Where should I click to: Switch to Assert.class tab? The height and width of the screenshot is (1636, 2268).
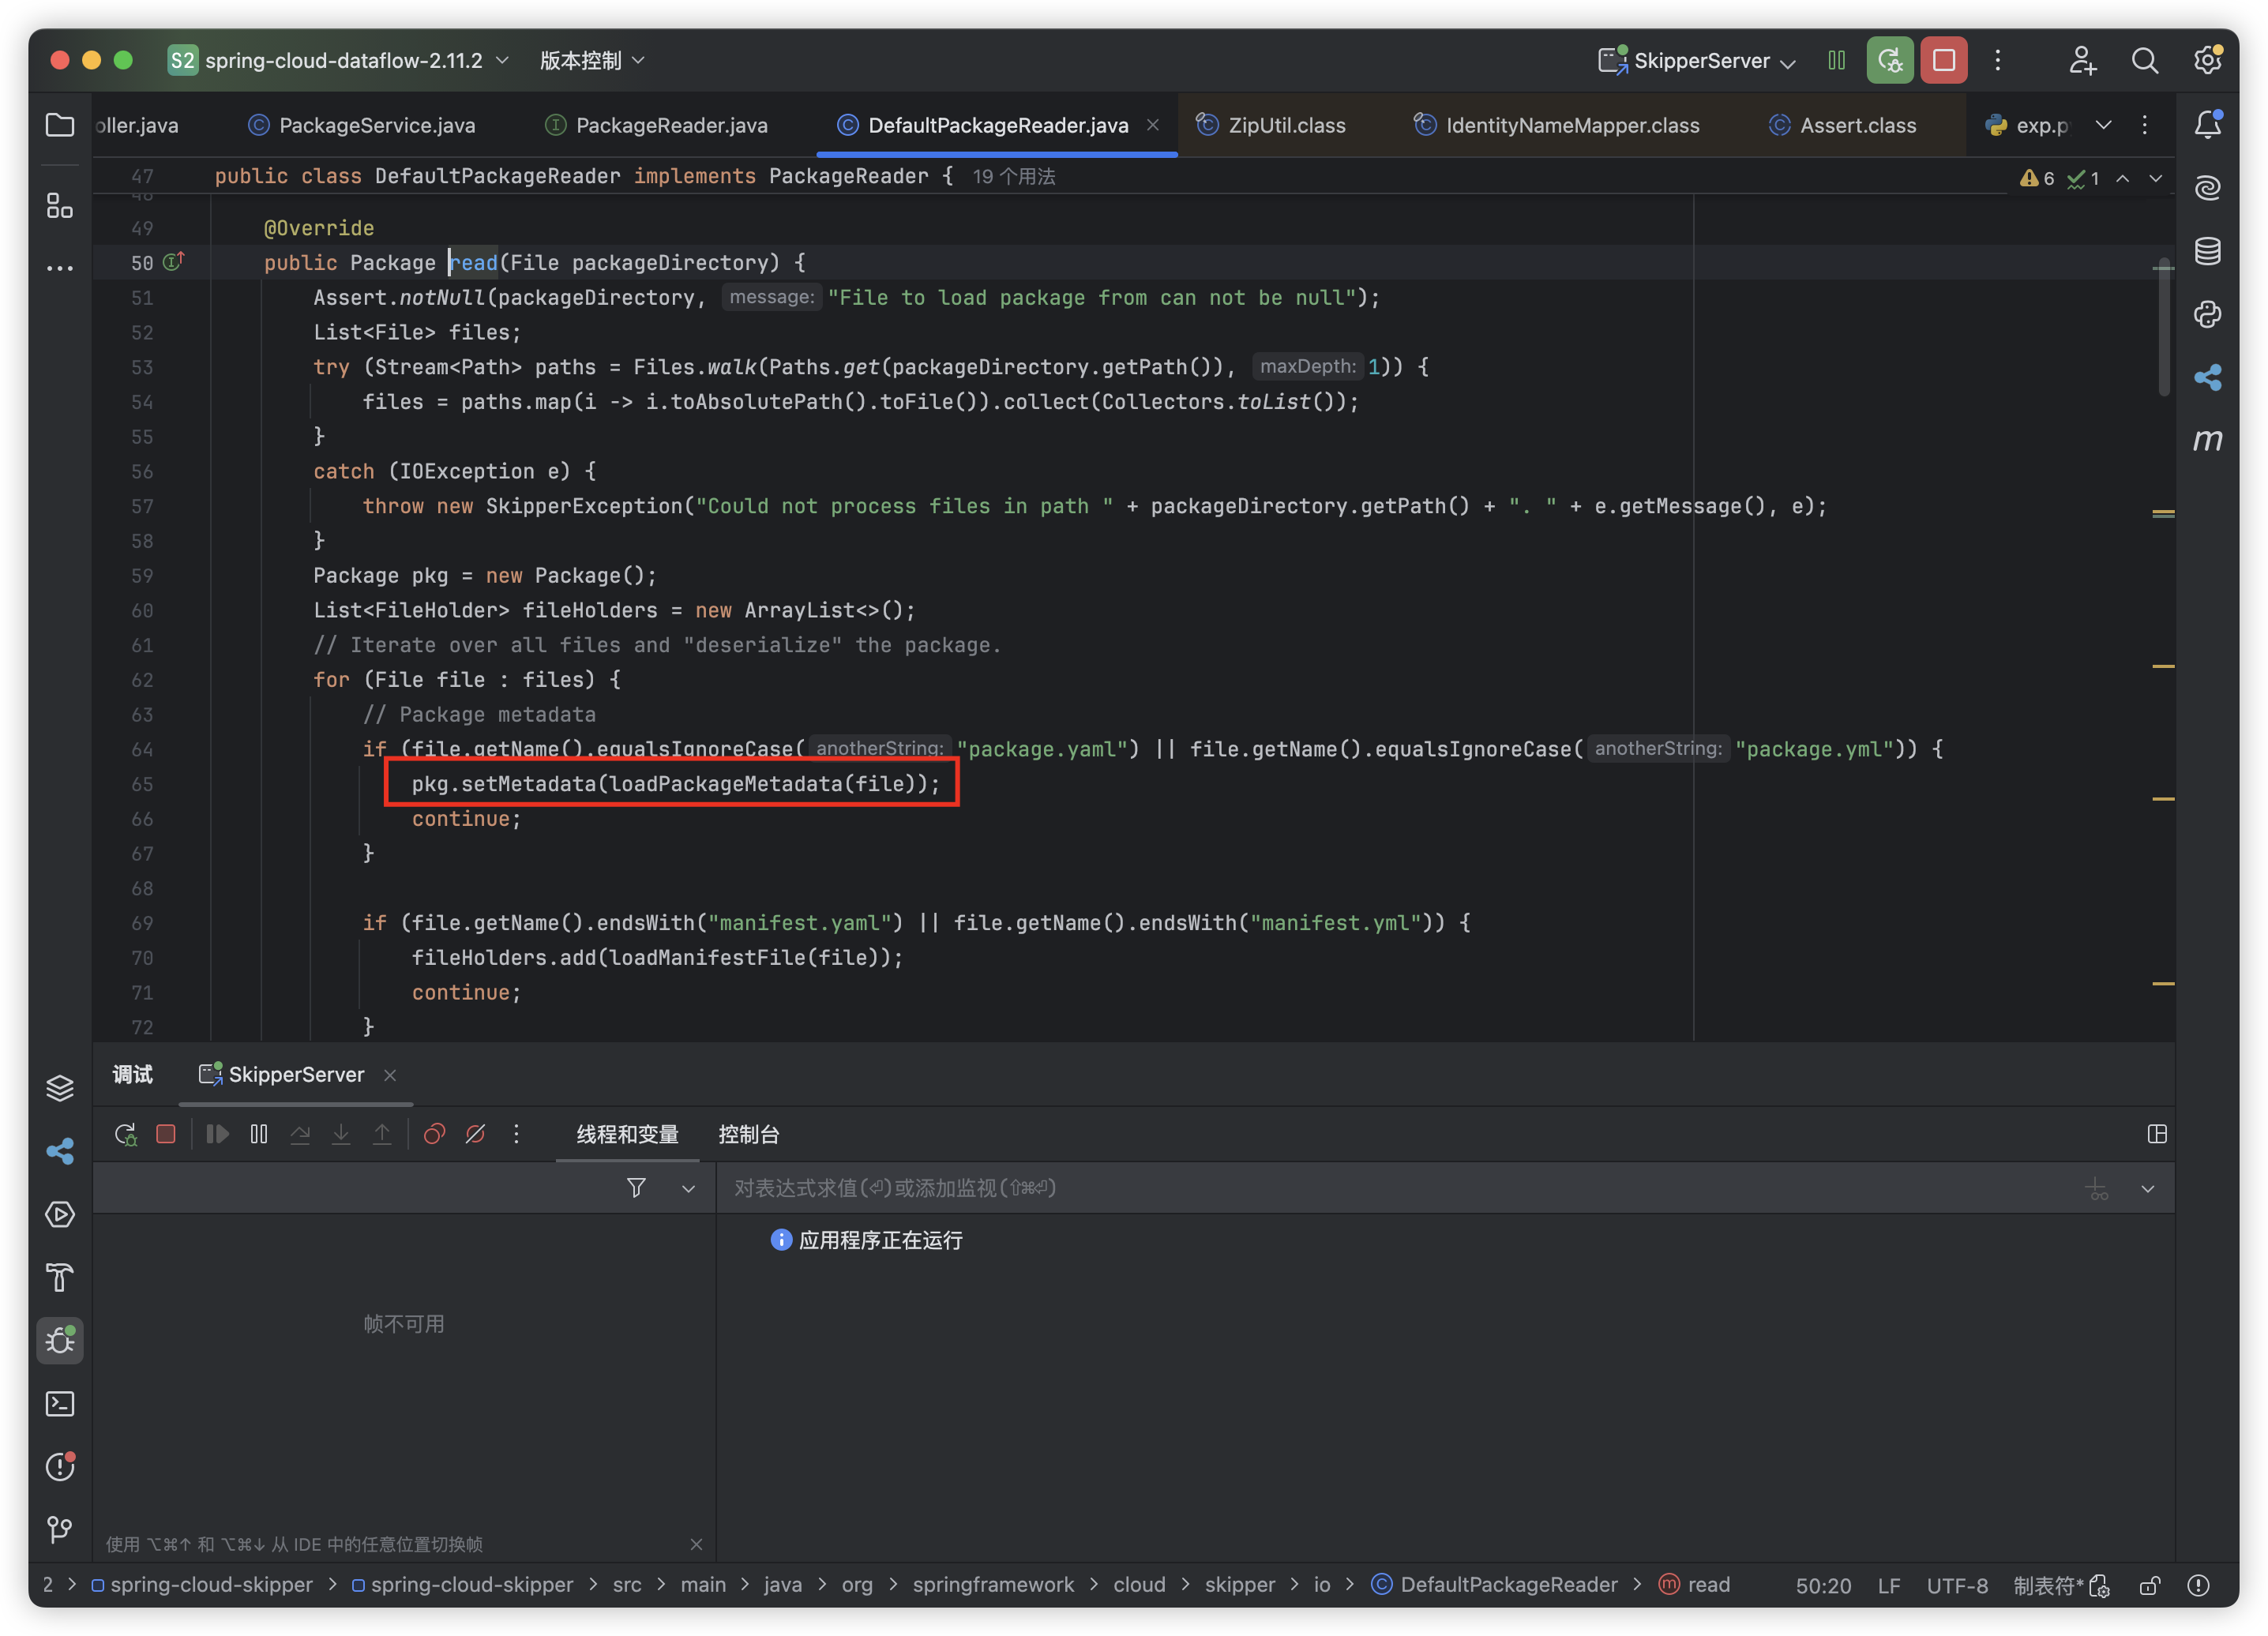click(1843, 125)
